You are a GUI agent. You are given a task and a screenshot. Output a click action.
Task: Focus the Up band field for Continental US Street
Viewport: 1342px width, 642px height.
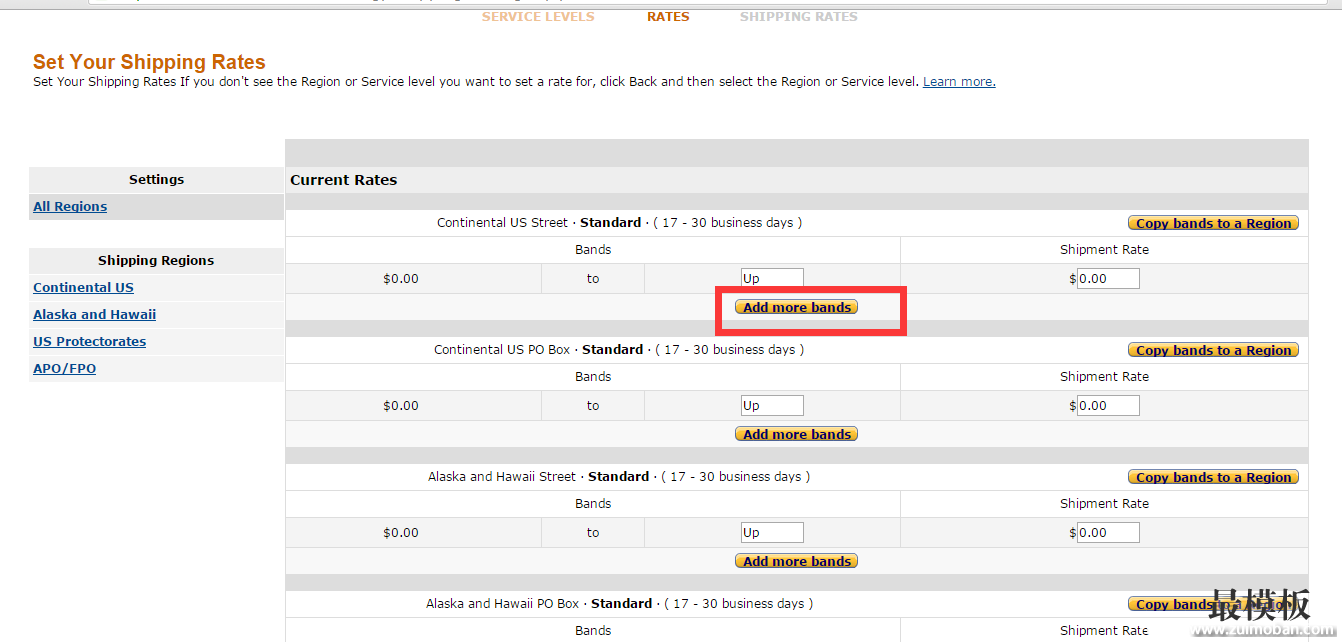tap(772, 278)
